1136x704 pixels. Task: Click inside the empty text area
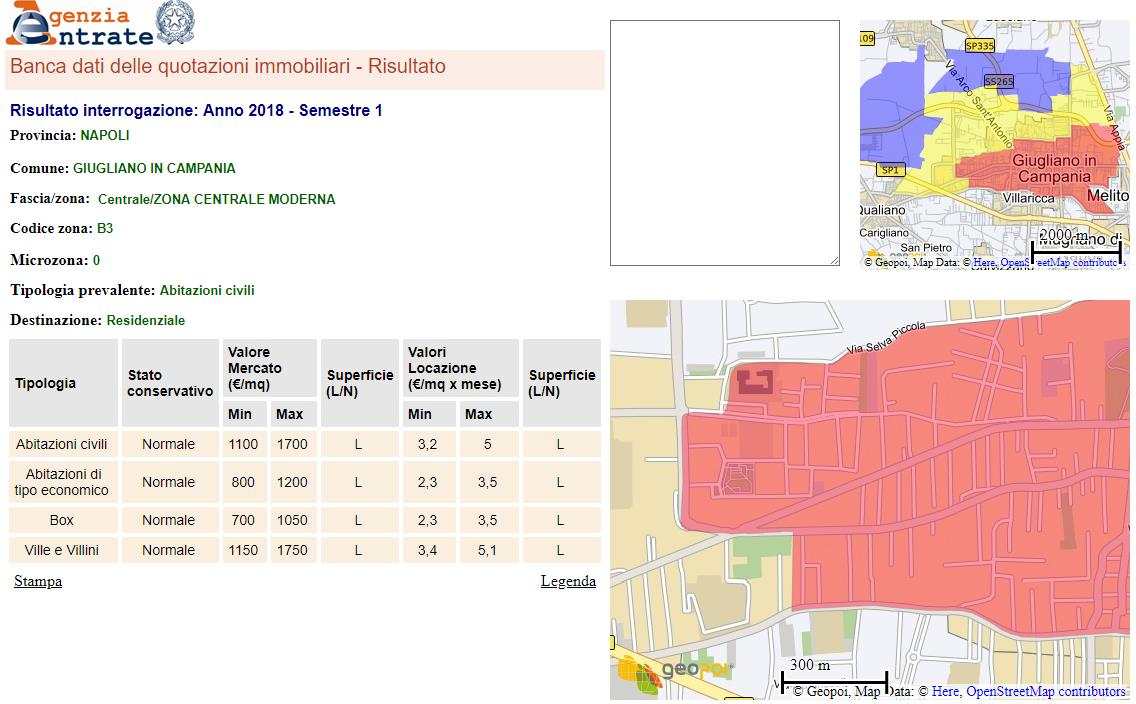pos(724,142)
